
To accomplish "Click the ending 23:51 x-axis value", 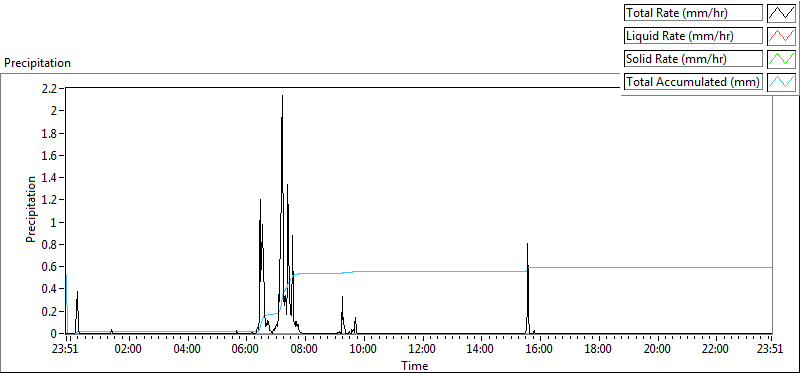I will [771, 350].
